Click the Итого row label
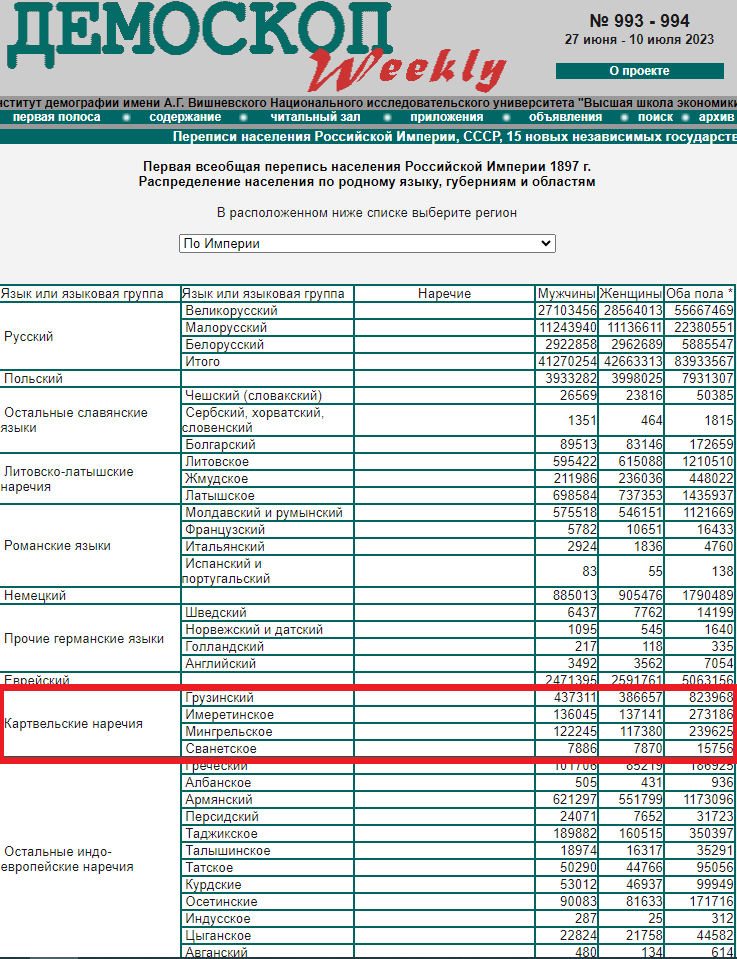Screen dimensions: 737x959 point(202,362)
